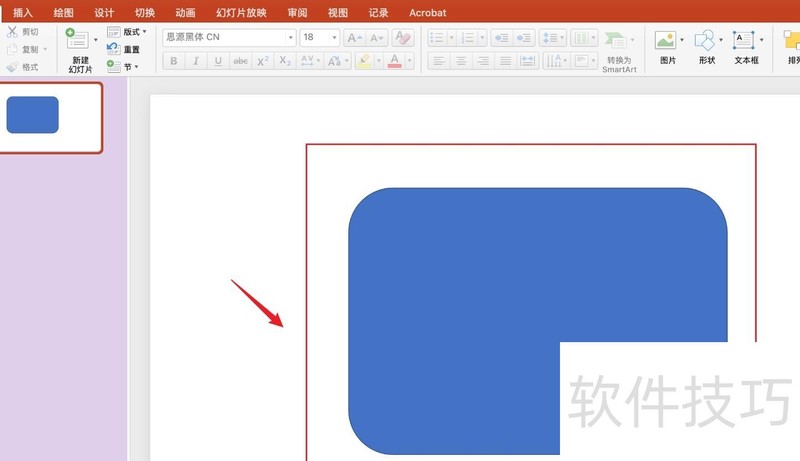
Task: Expand the highlight color dropdown arrow
Action: click(x=379, y=61)
